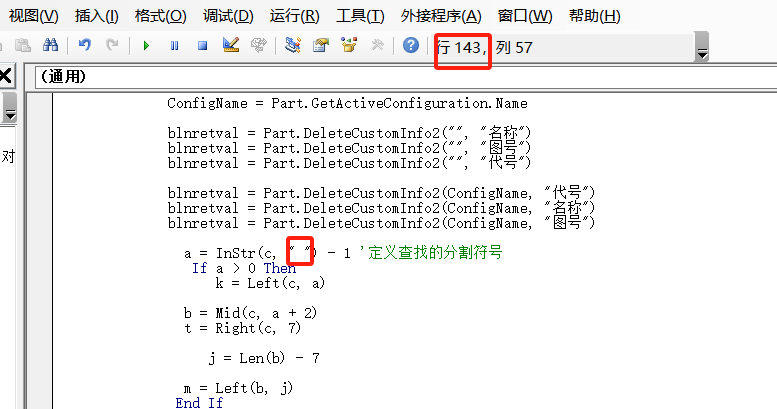Viewport: 777px width, 409px height.
Task: Open the Project Explorer icon
Action: tap(293, 46)
